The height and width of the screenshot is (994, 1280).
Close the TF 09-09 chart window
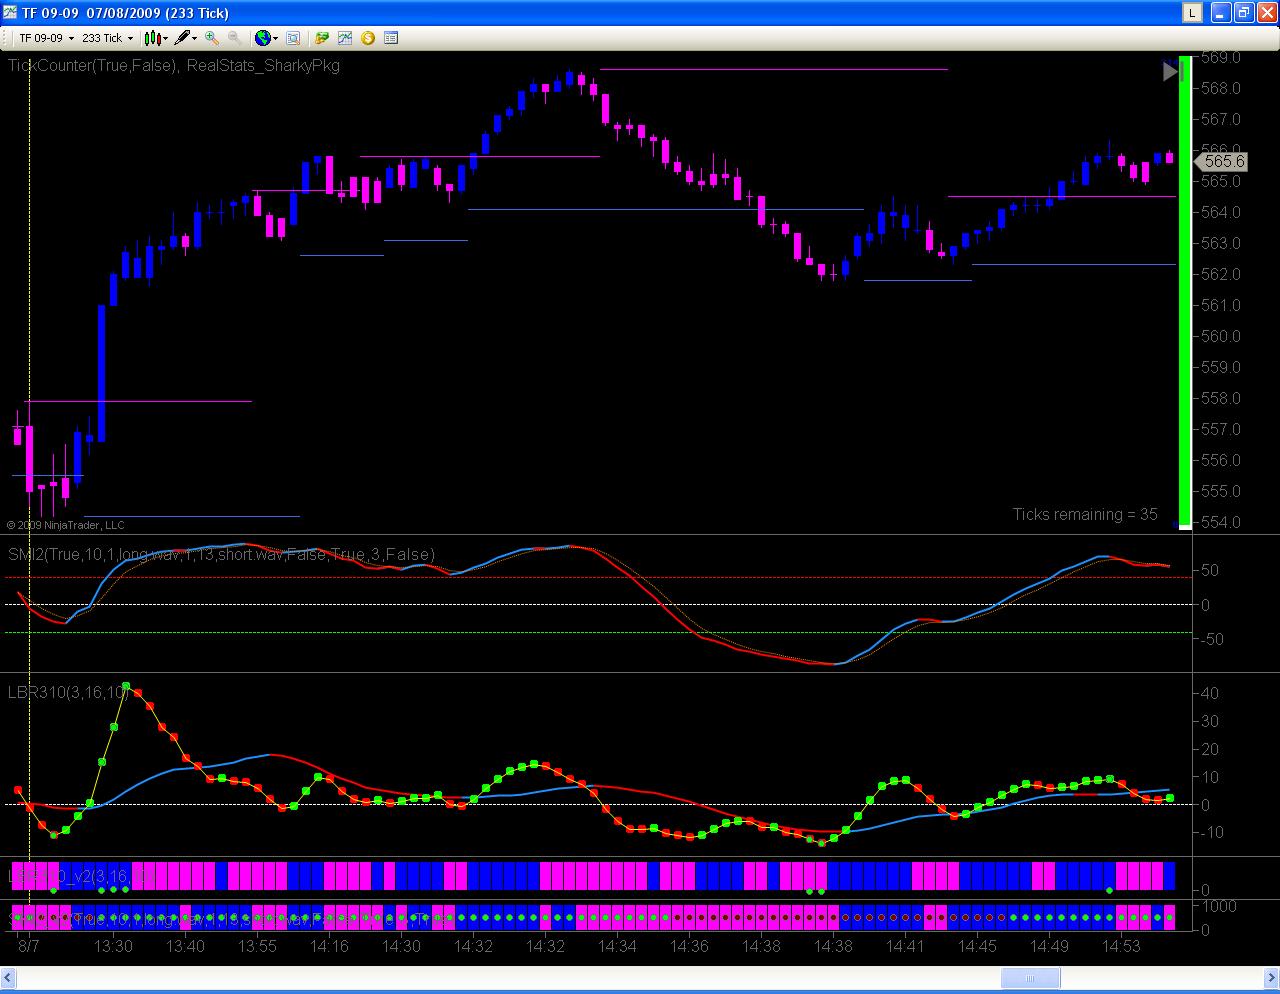[1266, 13]
